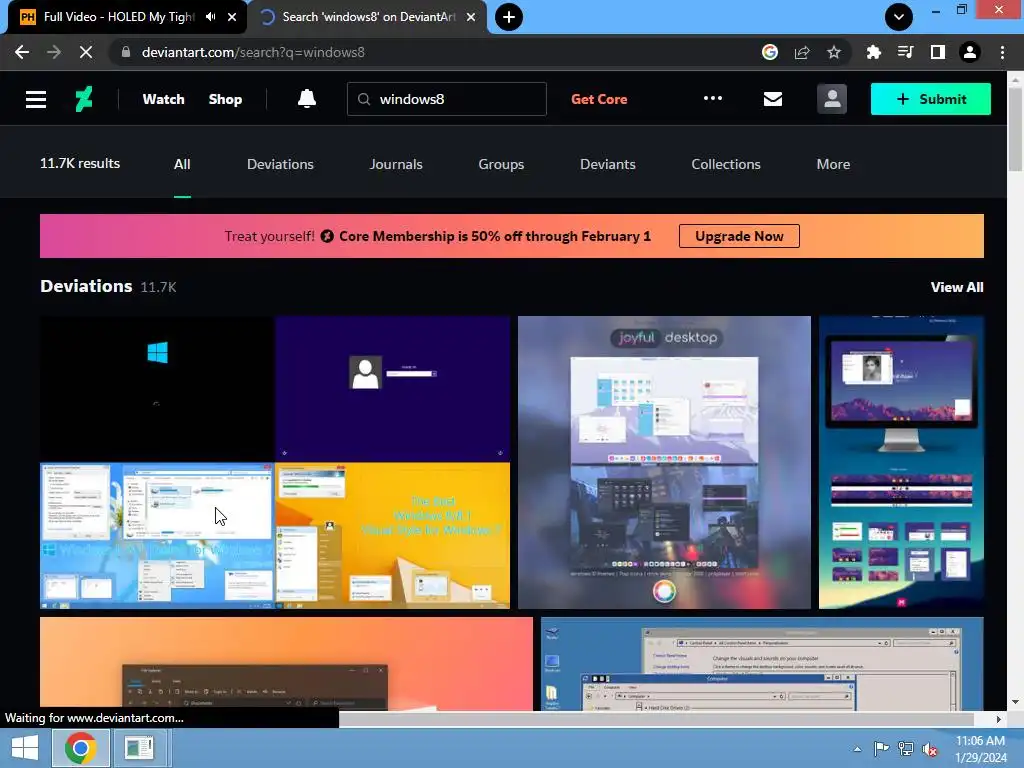Click the Google account icon in address bar
The width and height of the screenshot is (1024, 768).
[x=770, y=52]
